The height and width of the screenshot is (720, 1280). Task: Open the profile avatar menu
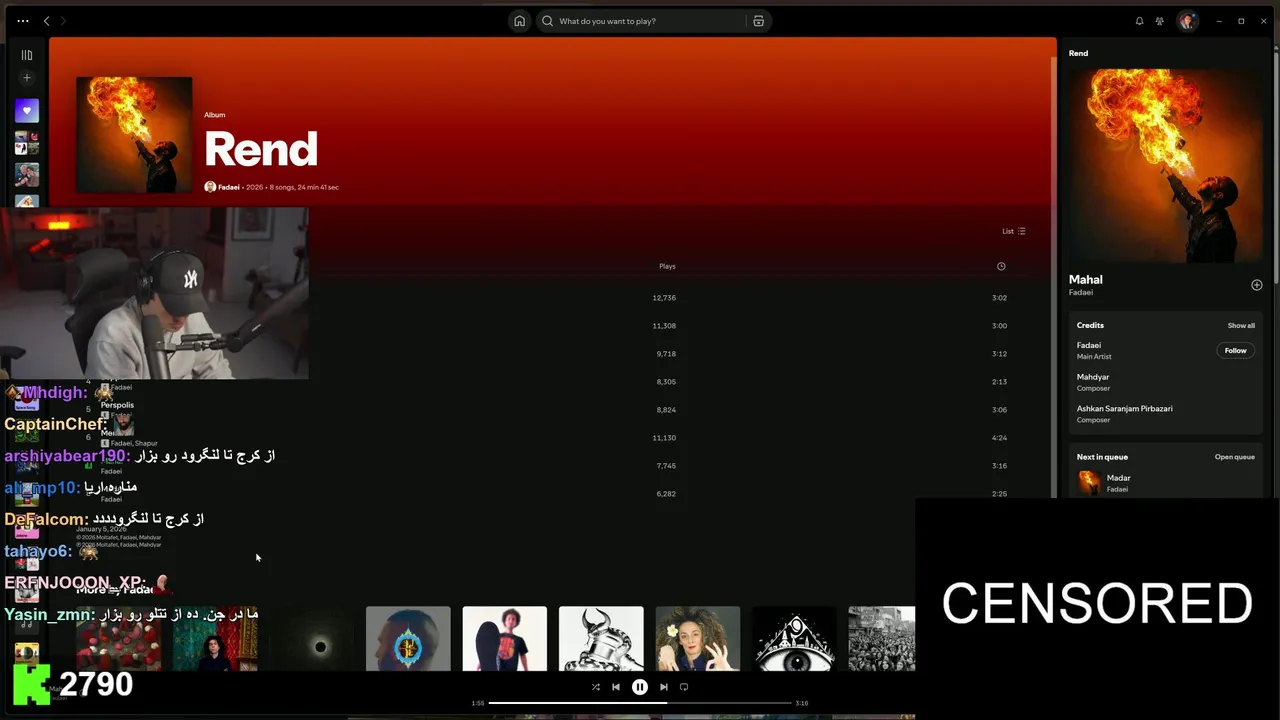[x=1187, y=21]
